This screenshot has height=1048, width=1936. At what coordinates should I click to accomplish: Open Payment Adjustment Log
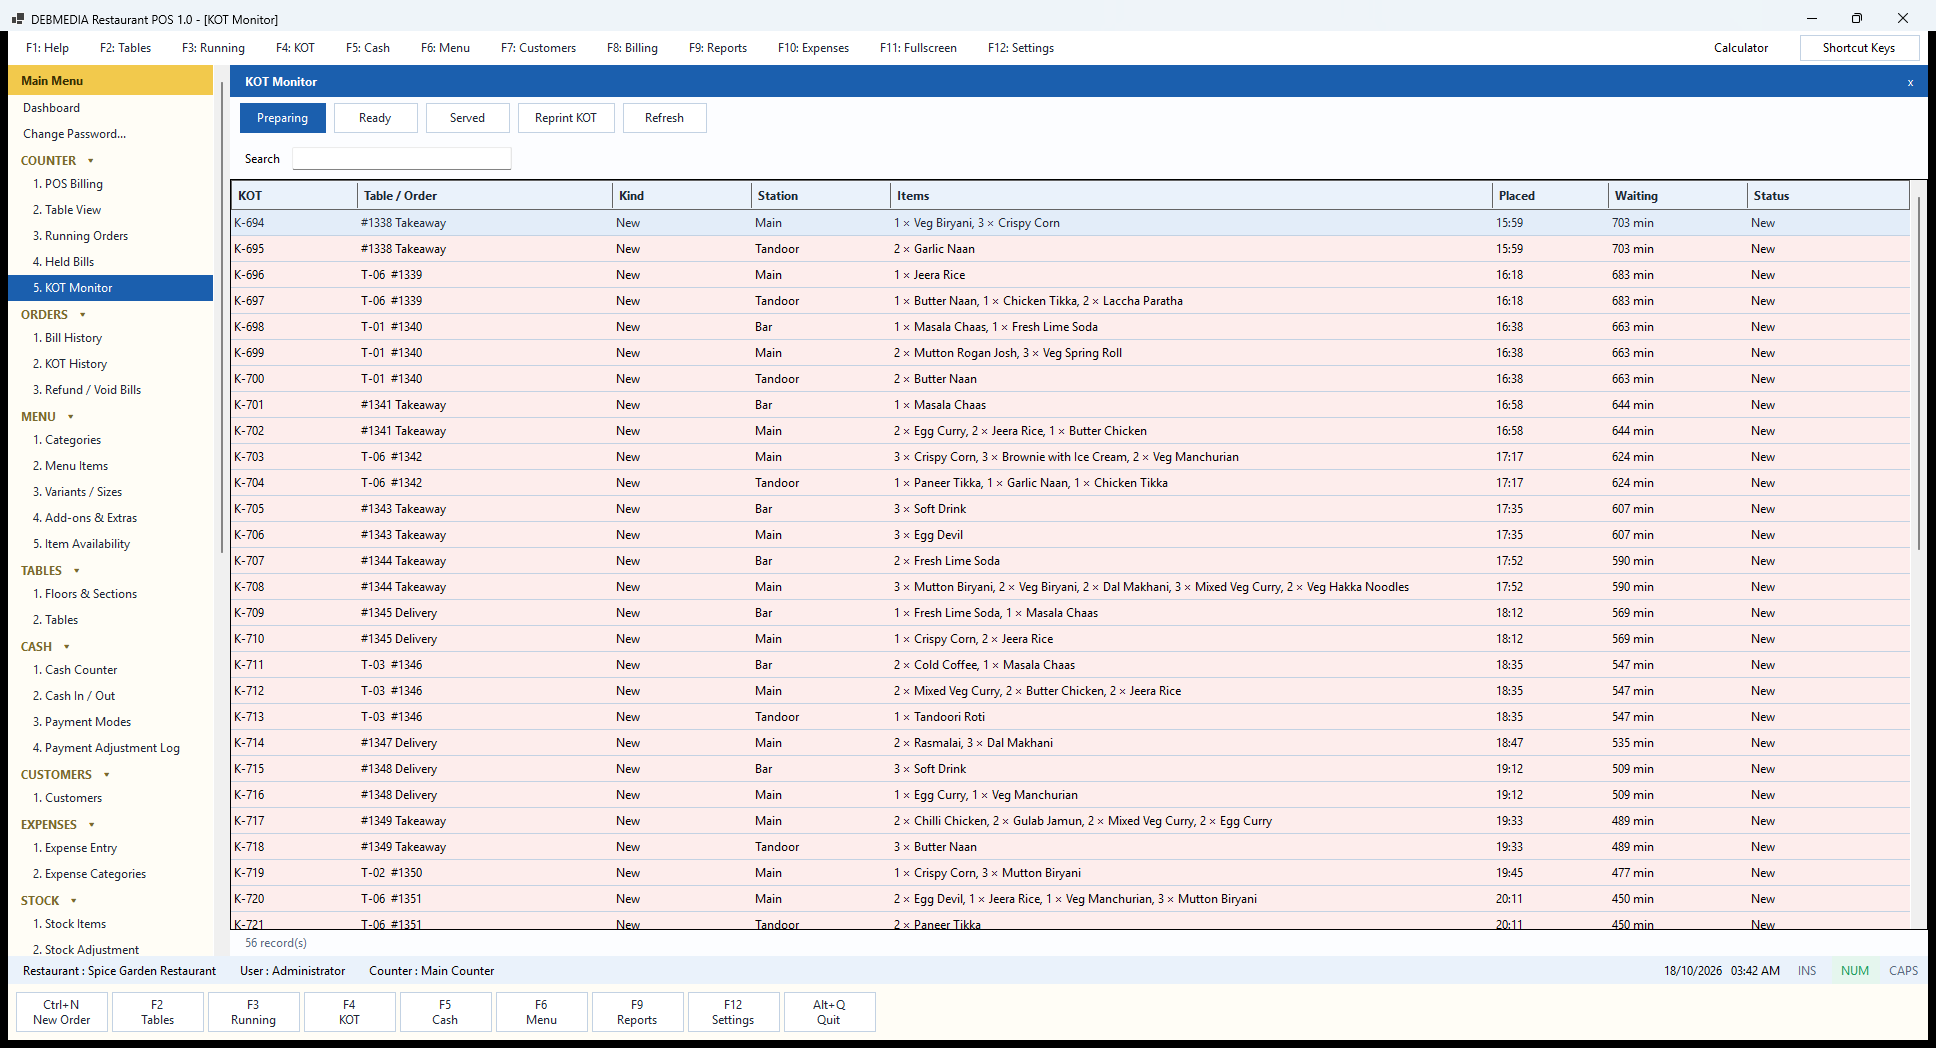click(x=110, y=748)
